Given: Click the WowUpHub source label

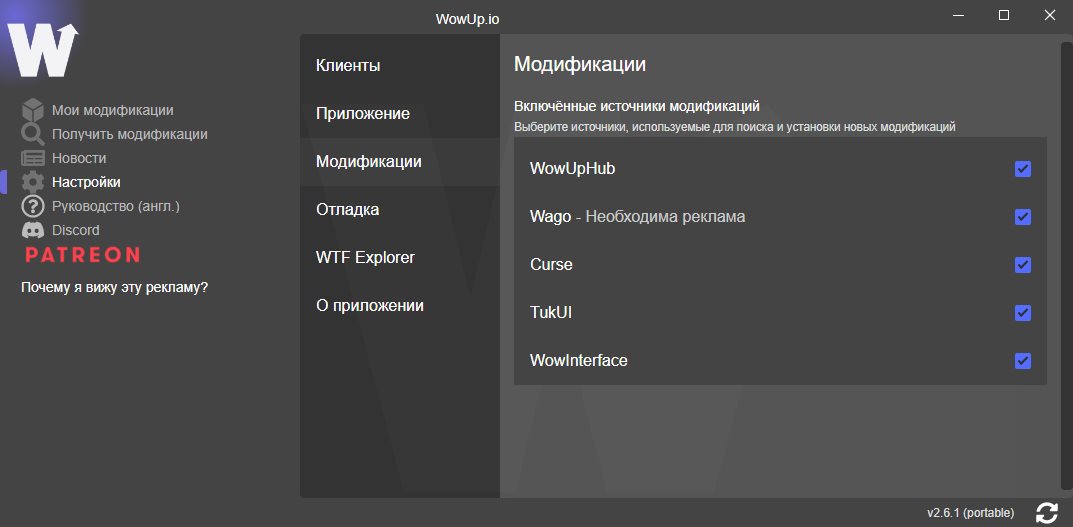Looking at the screenshot, I should [x=572, y=168].
